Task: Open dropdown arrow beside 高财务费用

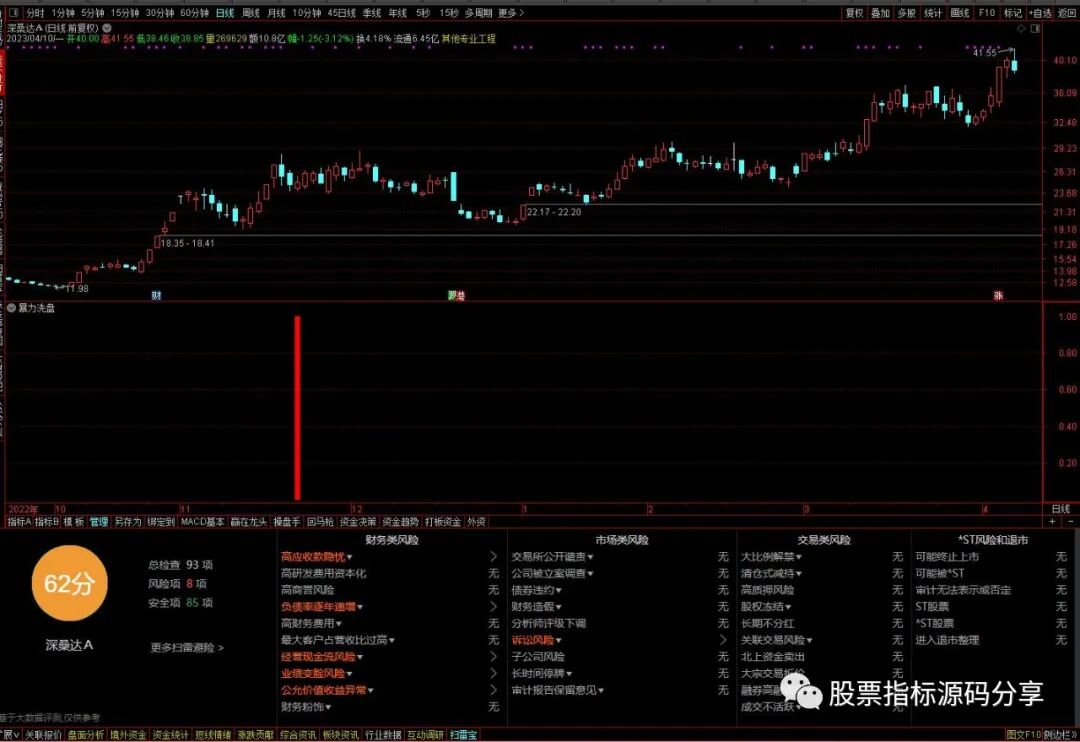Action: (x=339, y=624)
